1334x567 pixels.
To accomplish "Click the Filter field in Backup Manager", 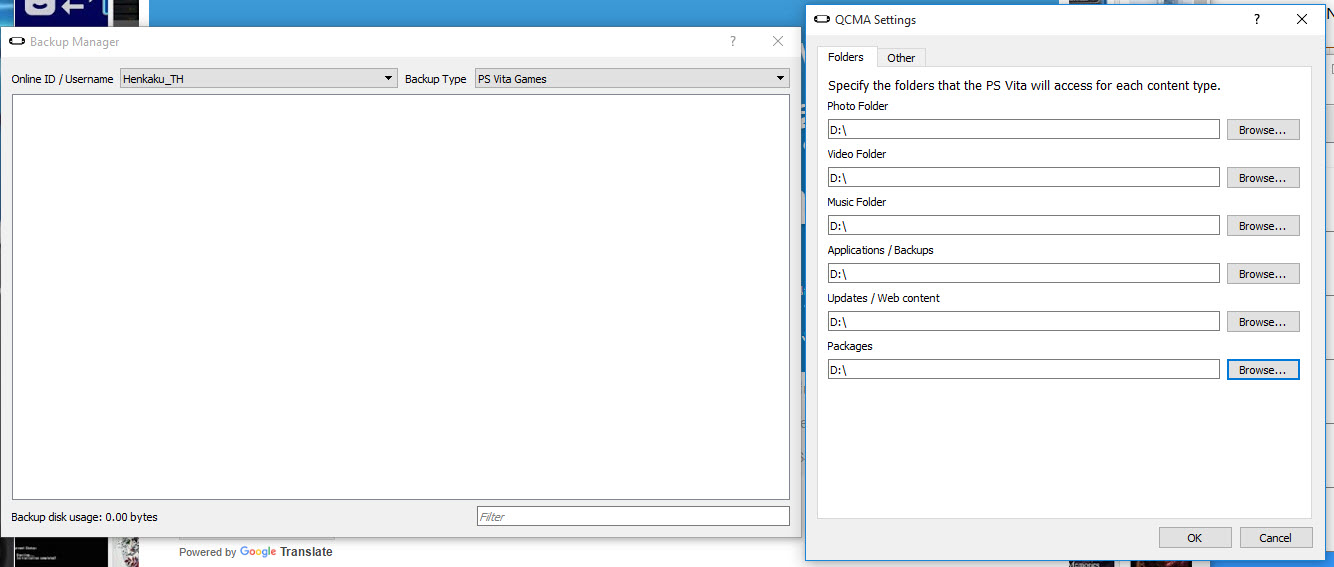I will click(x=633, y=517).
